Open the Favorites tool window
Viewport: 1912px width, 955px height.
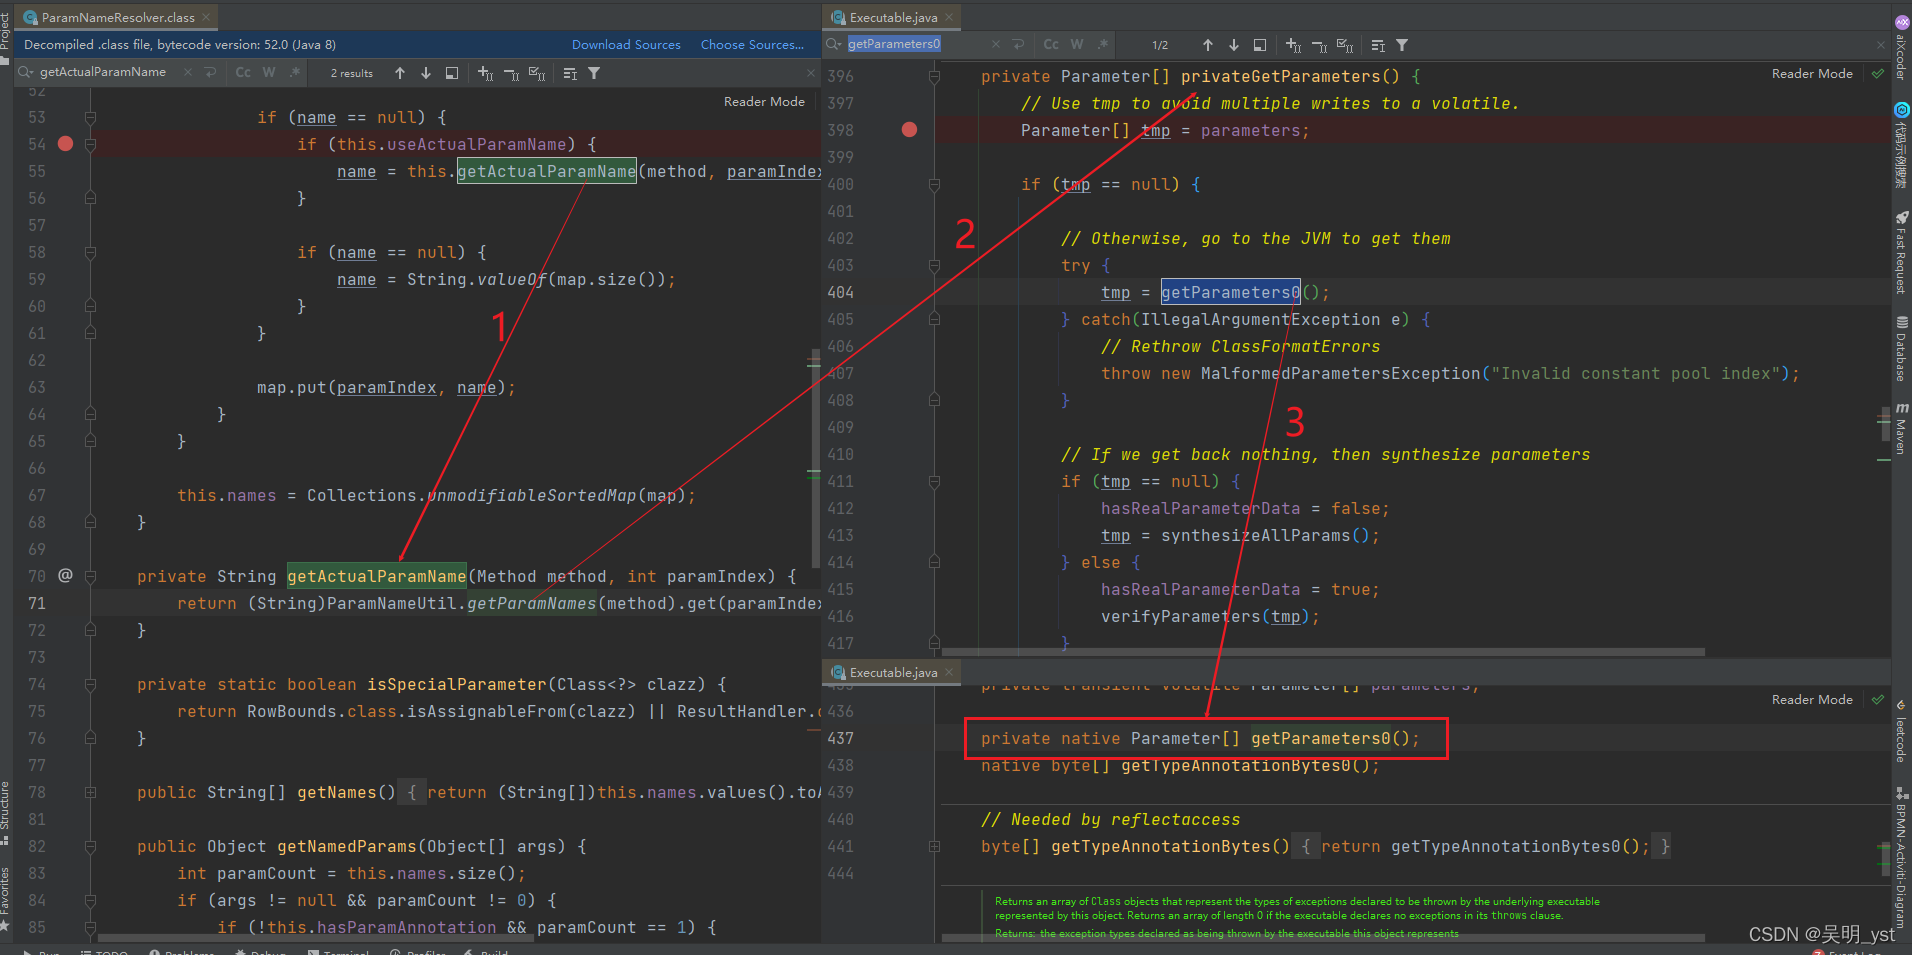click(x=6, y=898)
